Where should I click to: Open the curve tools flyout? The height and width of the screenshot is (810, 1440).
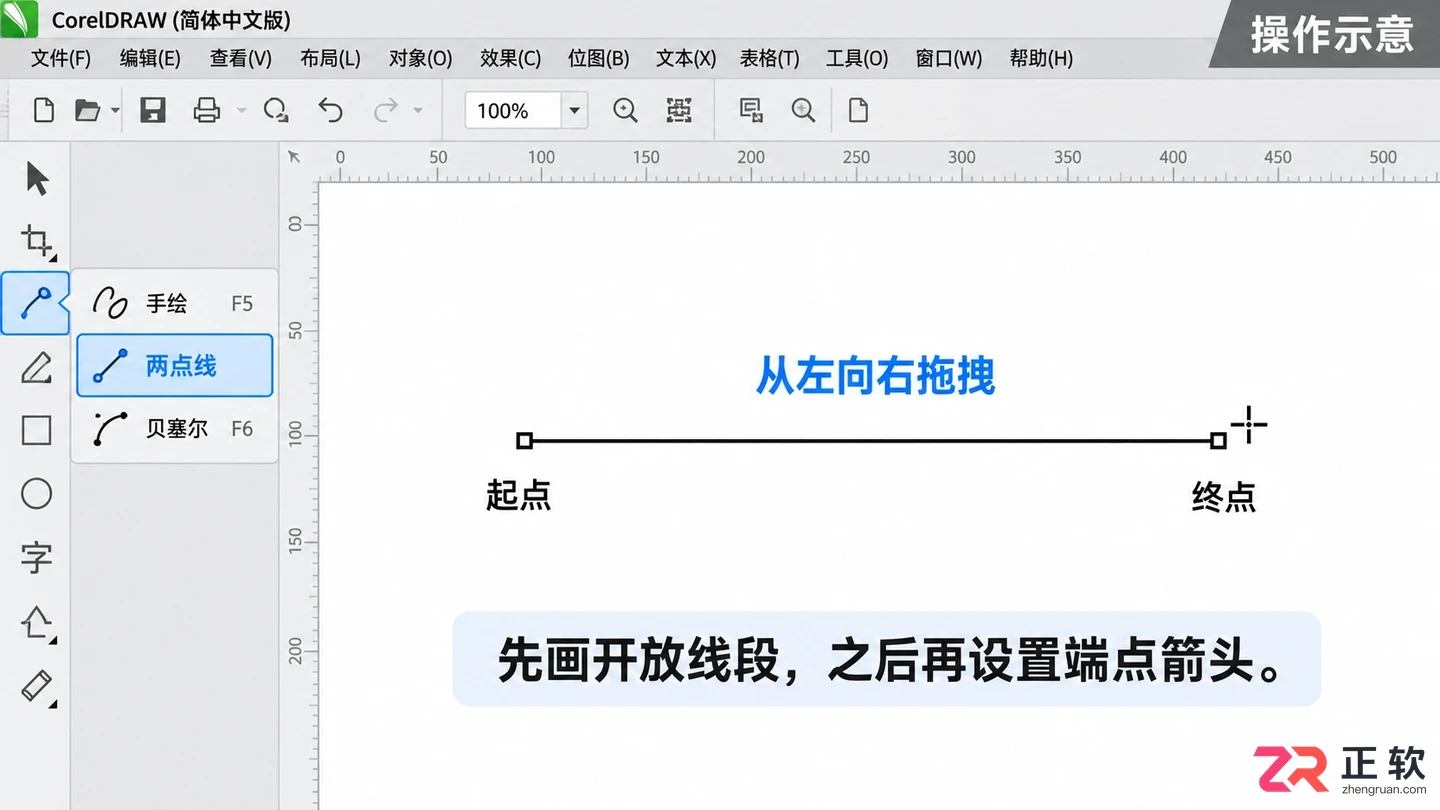pyautogui.click(x=36, y=303)
